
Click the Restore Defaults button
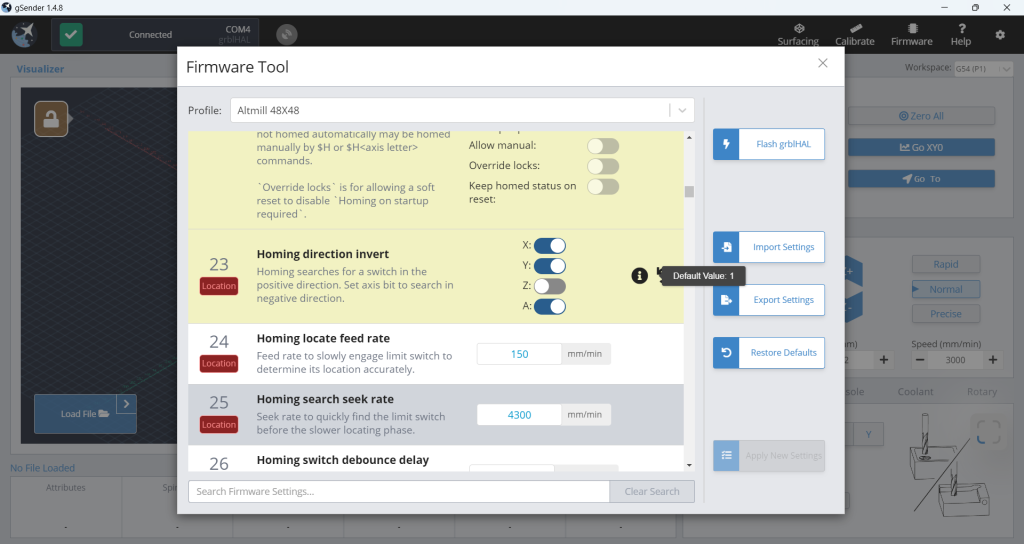[x=768, y=353]
